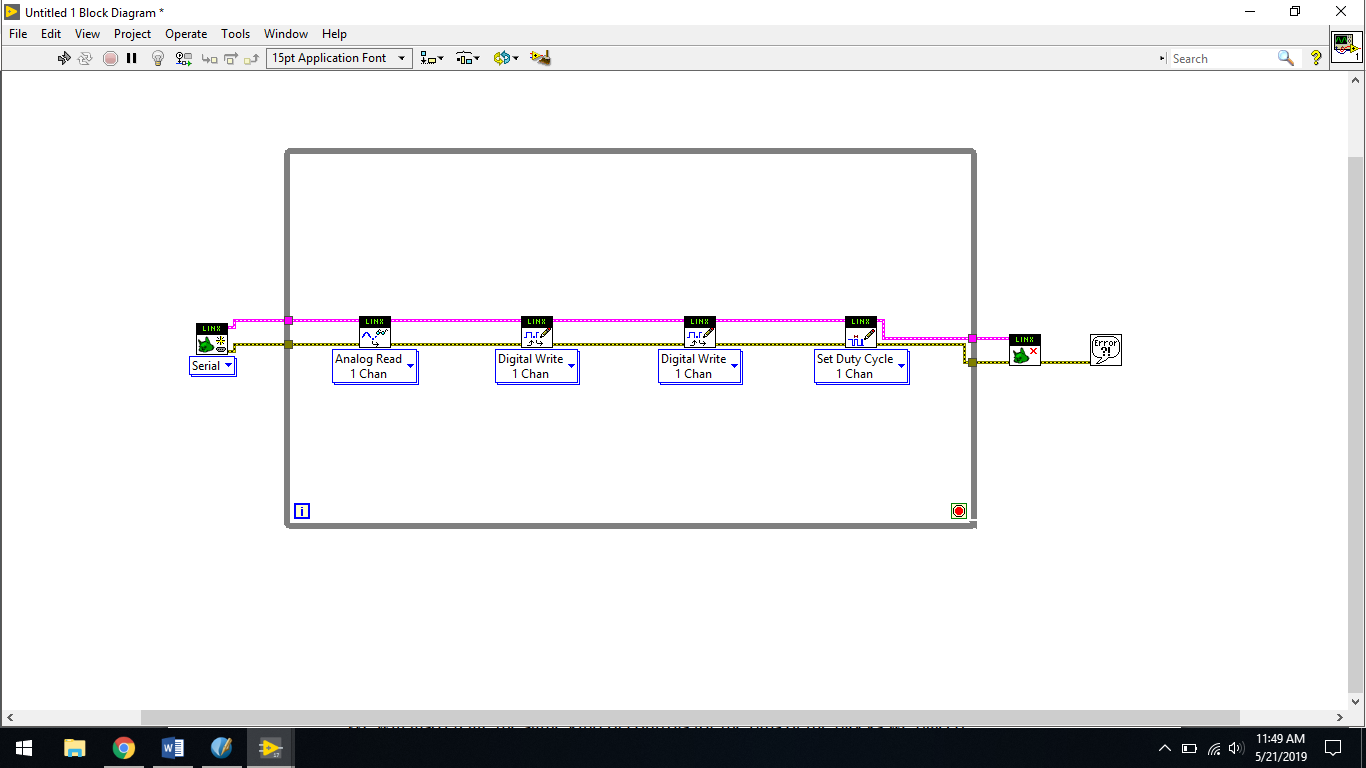This screenshot has height=768, width=1366.
Task: Select the LINX Analog Read node
Action: pyautogui.click(x=375, y=332)
